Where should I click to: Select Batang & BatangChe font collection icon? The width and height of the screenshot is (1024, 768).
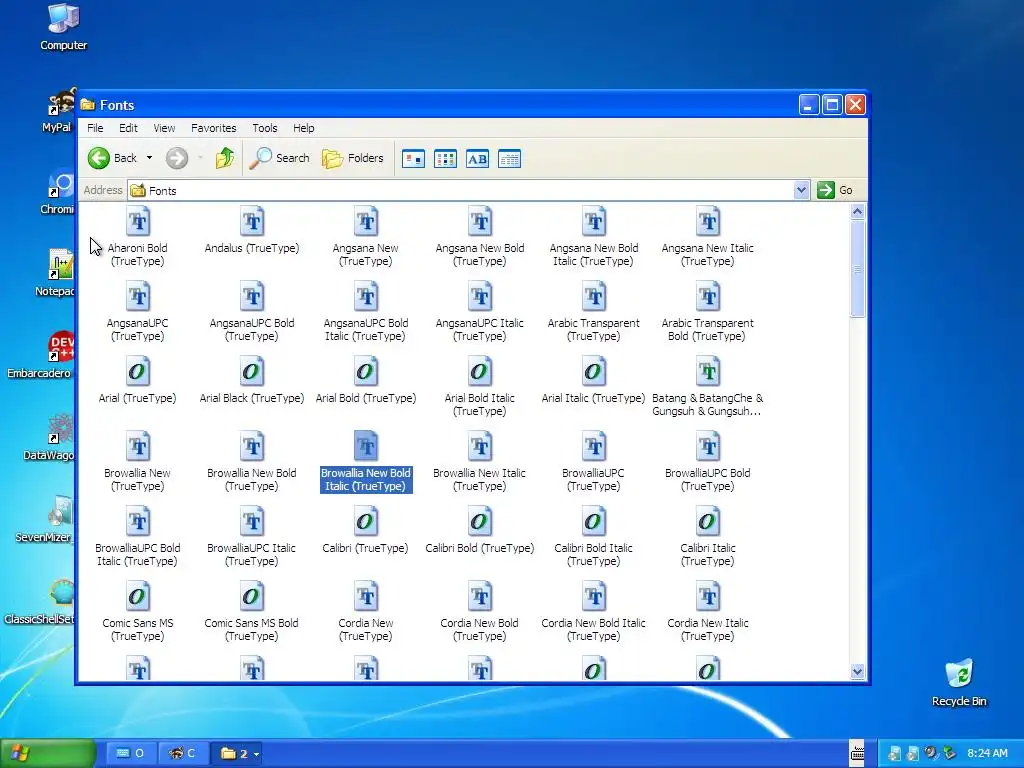(708, 372)
